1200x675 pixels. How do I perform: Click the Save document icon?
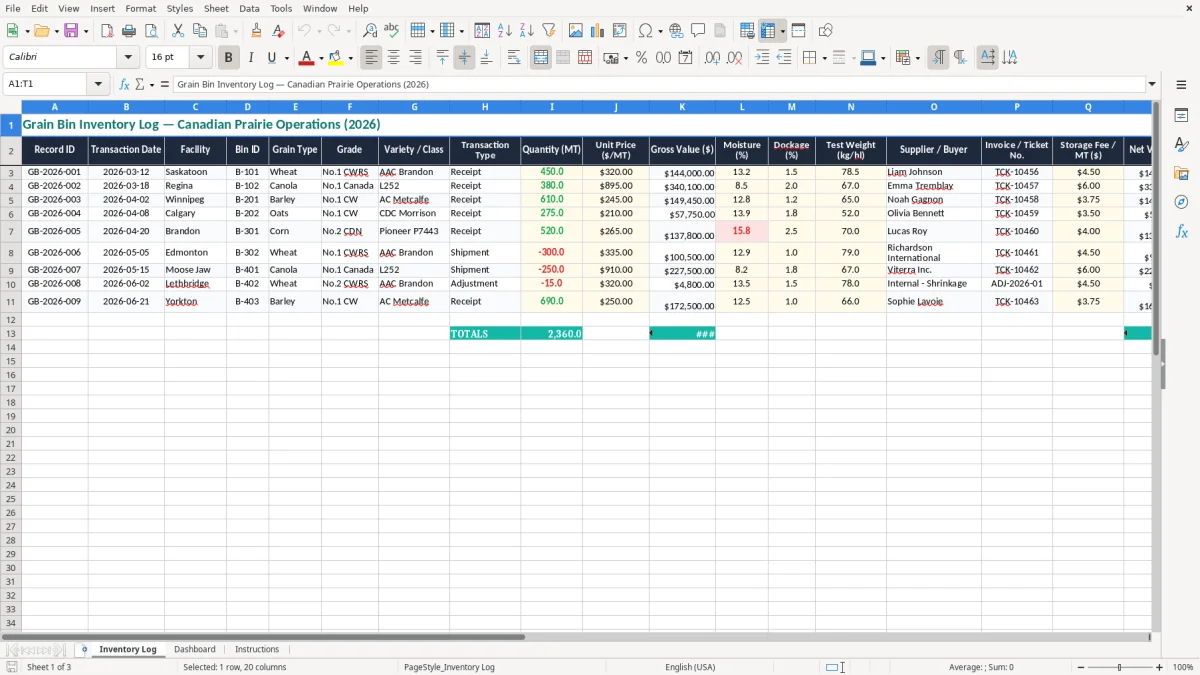tap(71, 31)
